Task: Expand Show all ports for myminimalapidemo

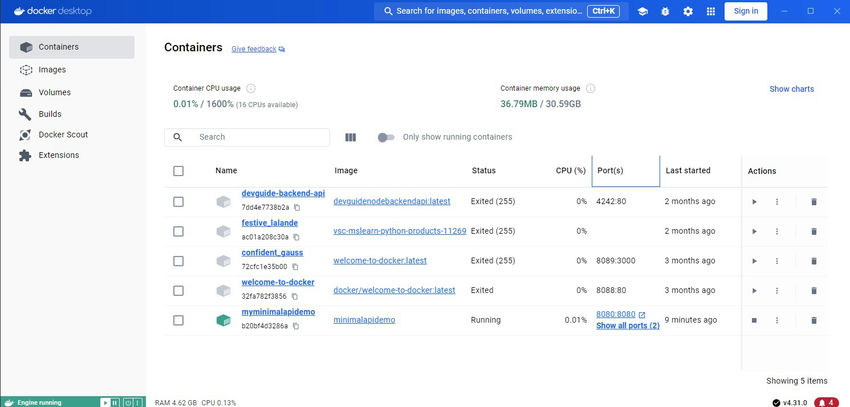Action: (x=627, y=326)
